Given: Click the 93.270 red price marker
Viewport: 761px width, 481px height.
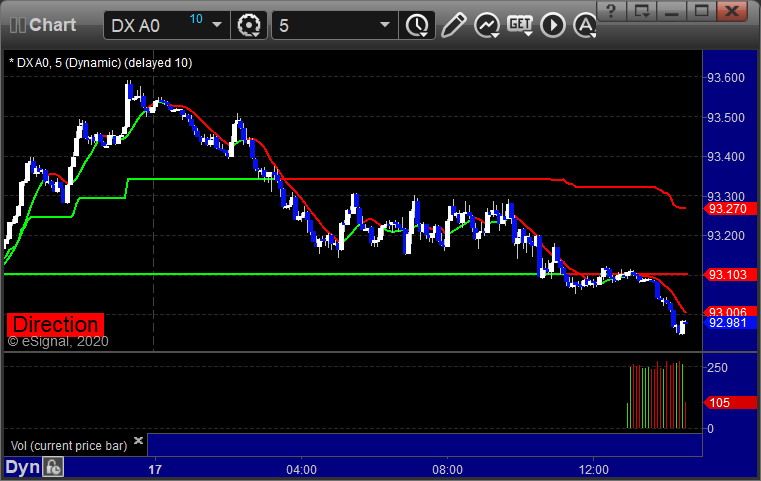Looking at the screenshot, I should coord(729,209).
